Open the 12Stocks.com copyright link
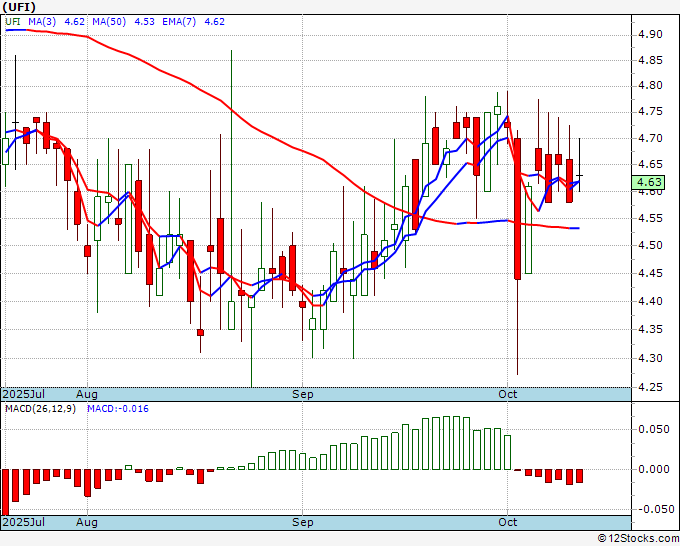Viewport: 680px width, 546px height. (x=638, y=539)
